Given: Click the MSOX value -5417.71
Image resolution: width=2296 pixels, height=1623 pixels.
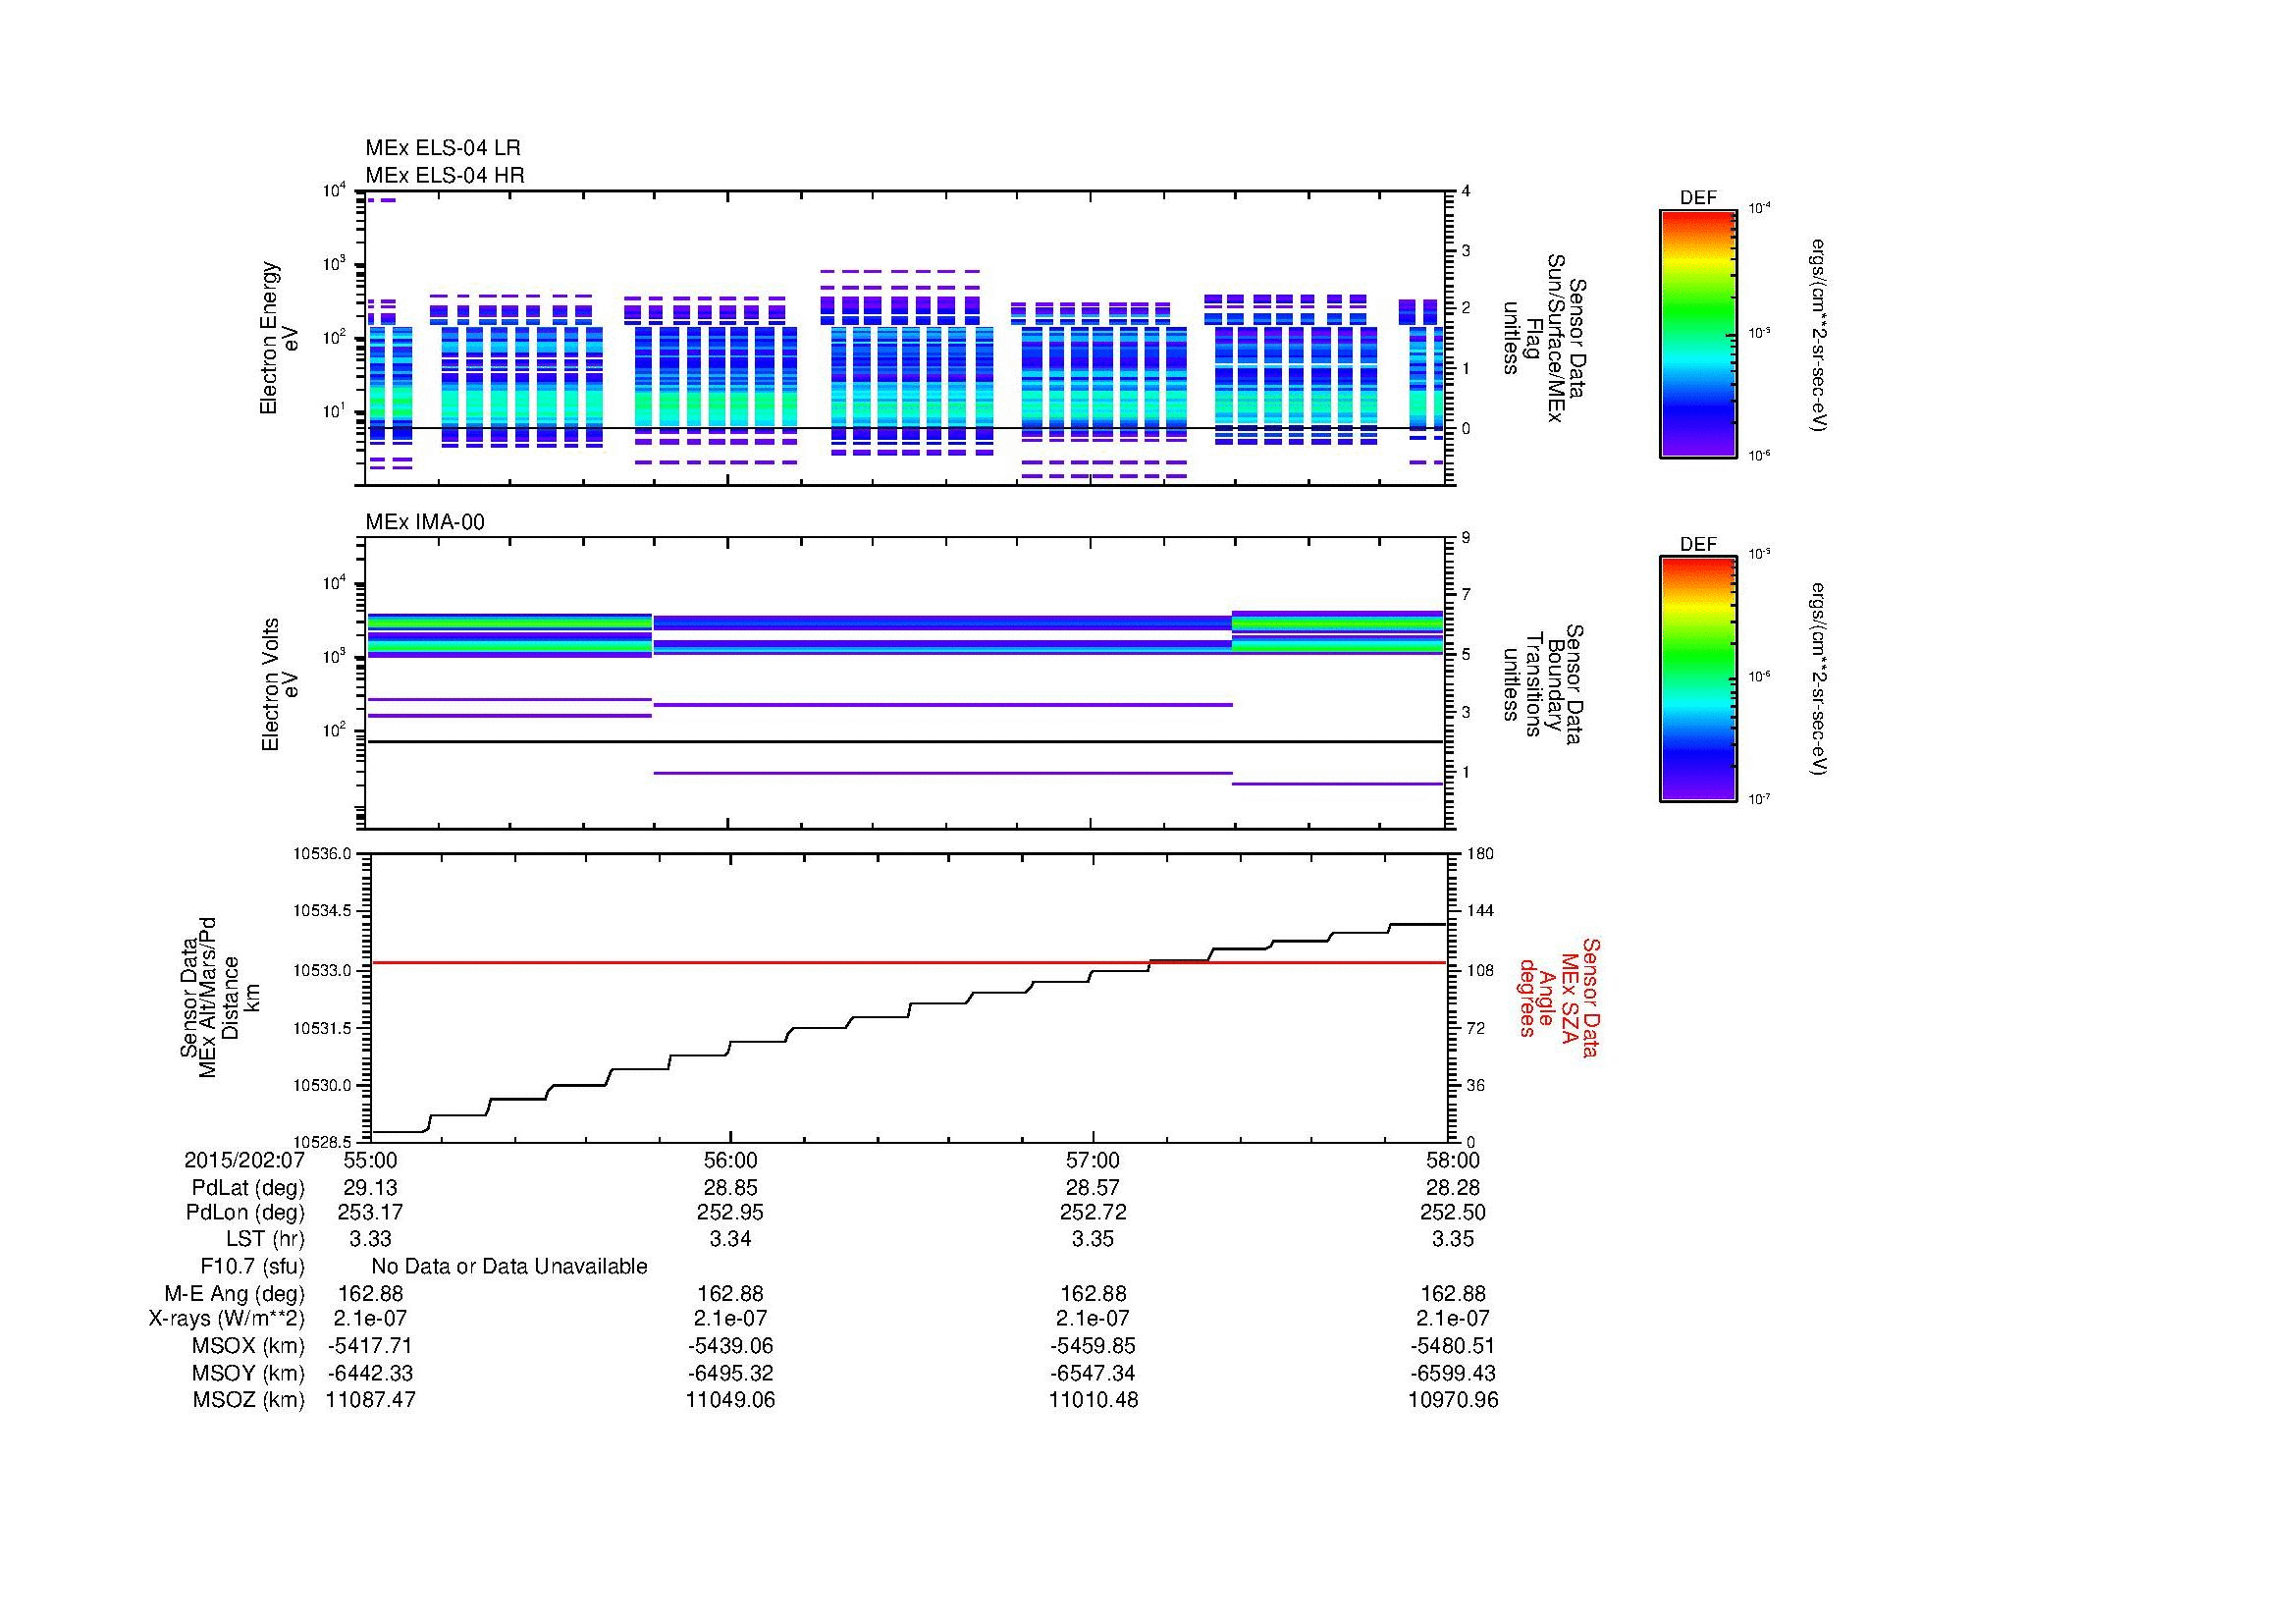Looking at the screenshot, I should [x=370, y=1346].
